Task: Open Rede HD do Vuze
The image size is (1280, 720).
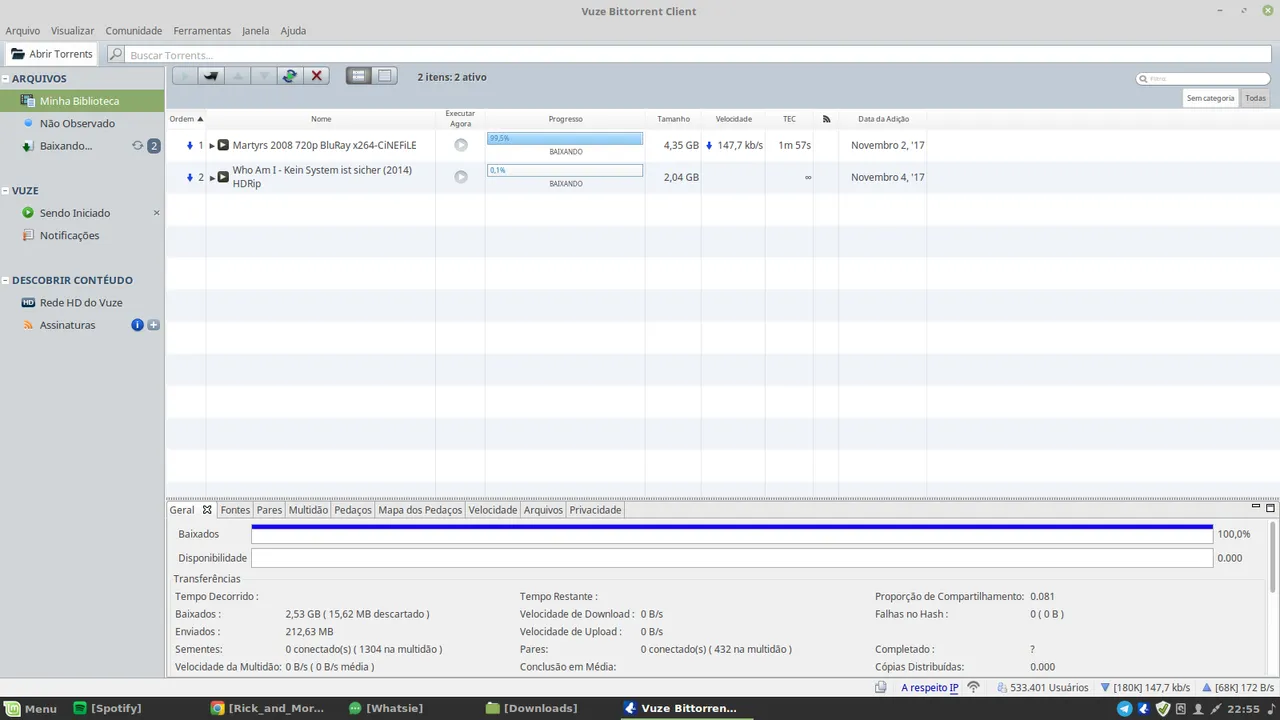Action: click(x=82, y=303)
